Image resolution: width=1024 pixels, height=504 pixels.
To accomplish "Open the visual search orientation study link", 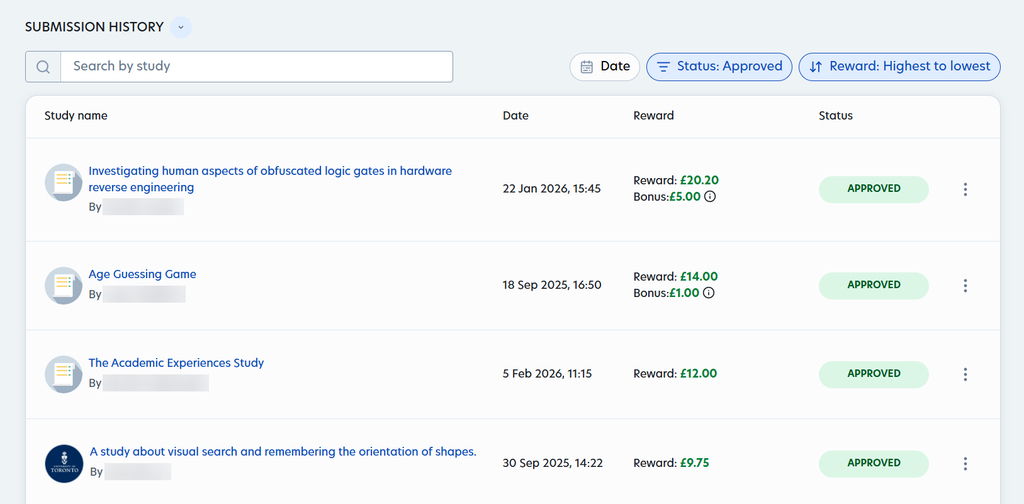I will [x=283, y=452].
